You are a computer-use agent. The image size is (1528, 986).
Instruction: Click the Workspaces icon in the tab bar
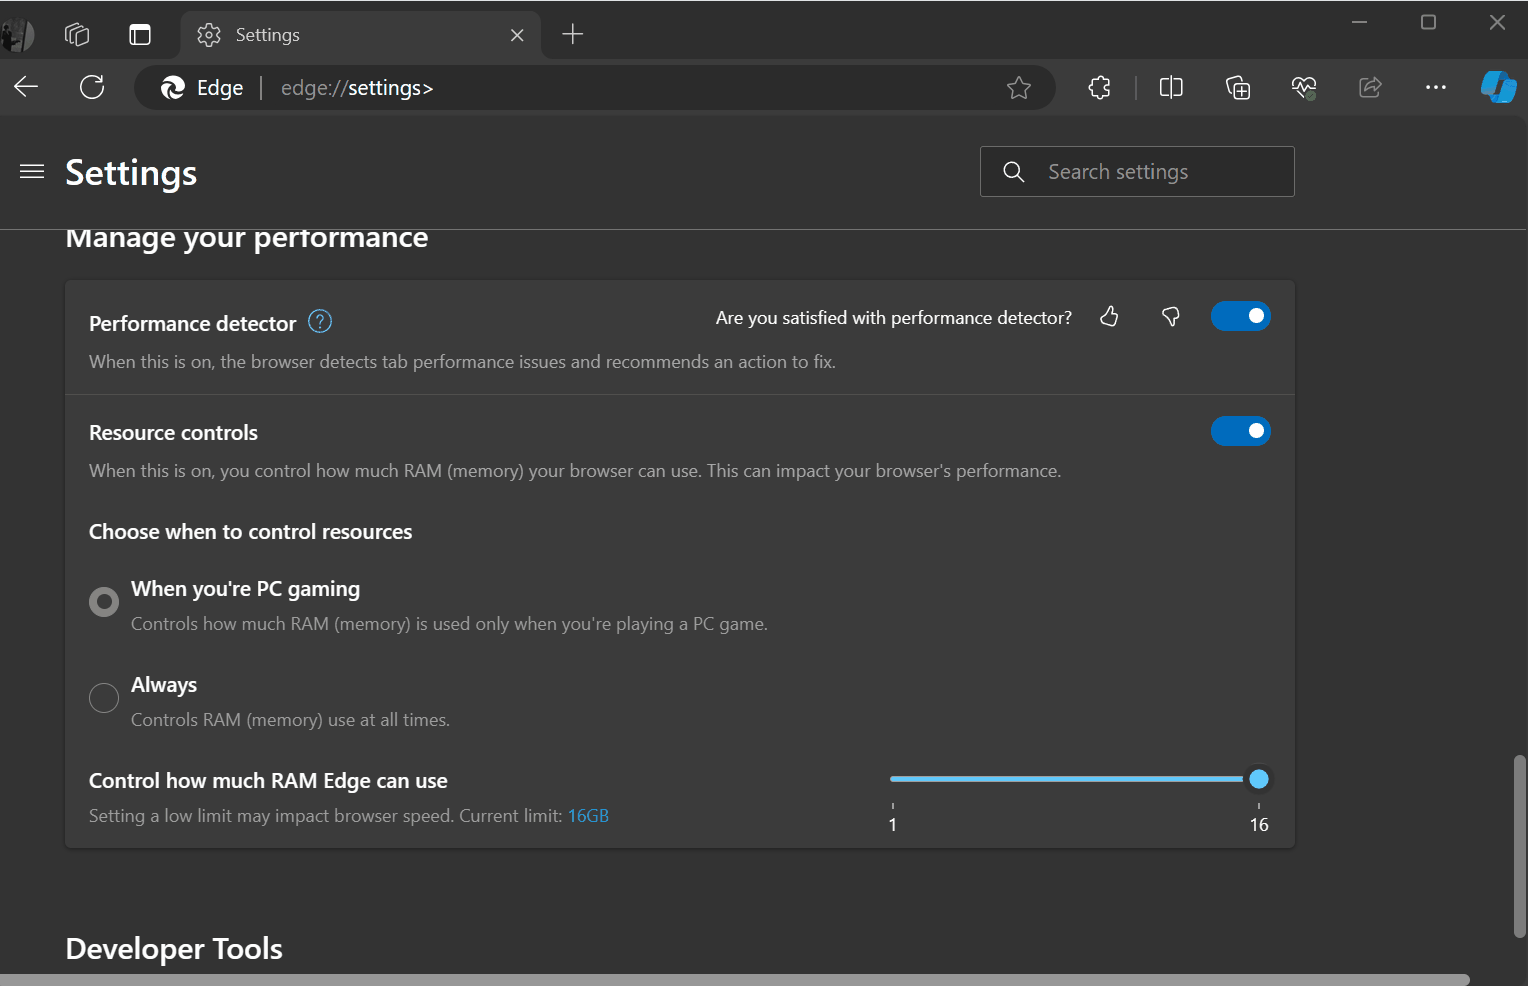click(x=76, y=34)
